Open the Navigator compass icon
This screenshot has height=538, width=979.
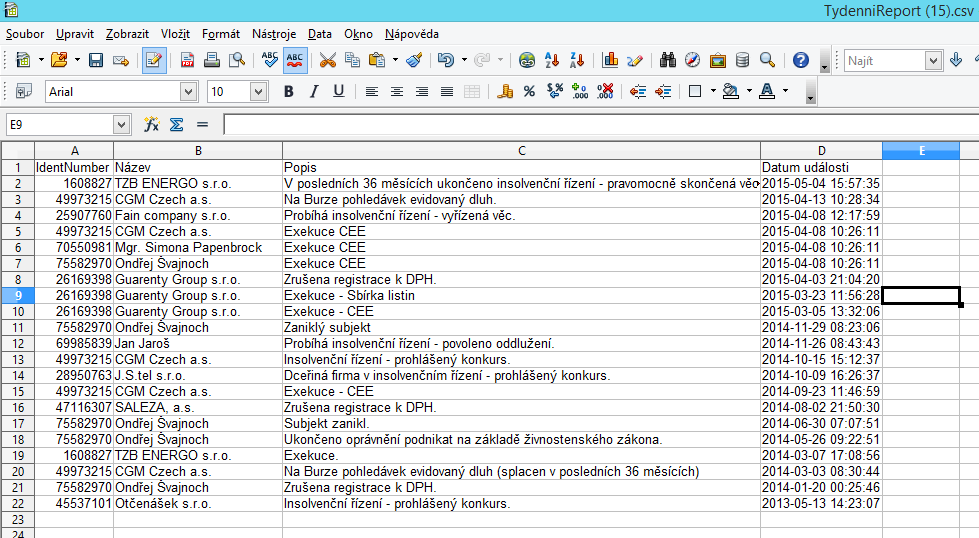692,61
